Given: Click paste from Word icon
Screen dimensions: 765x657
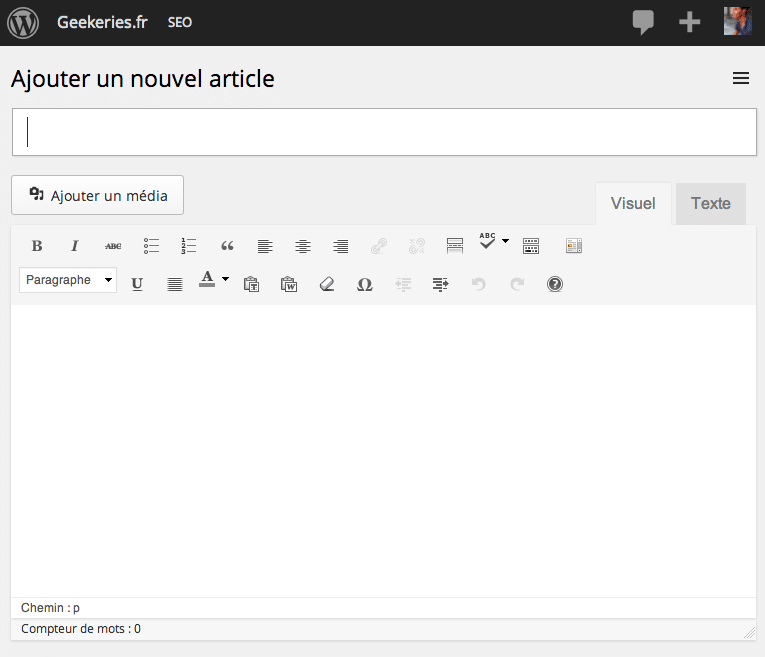Looking at the screenshot, I should [289, 284].
